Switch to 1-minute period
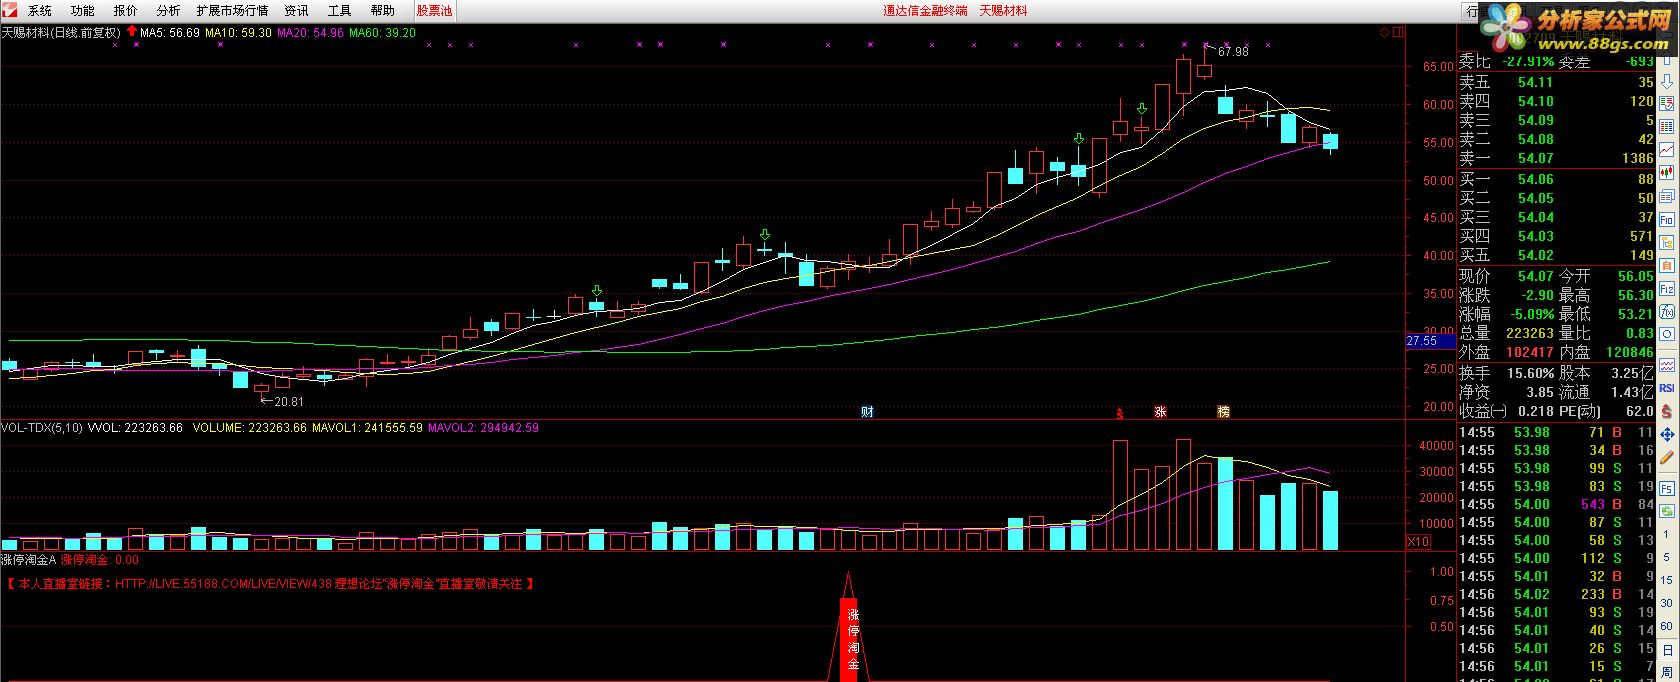 [1667, 534]
